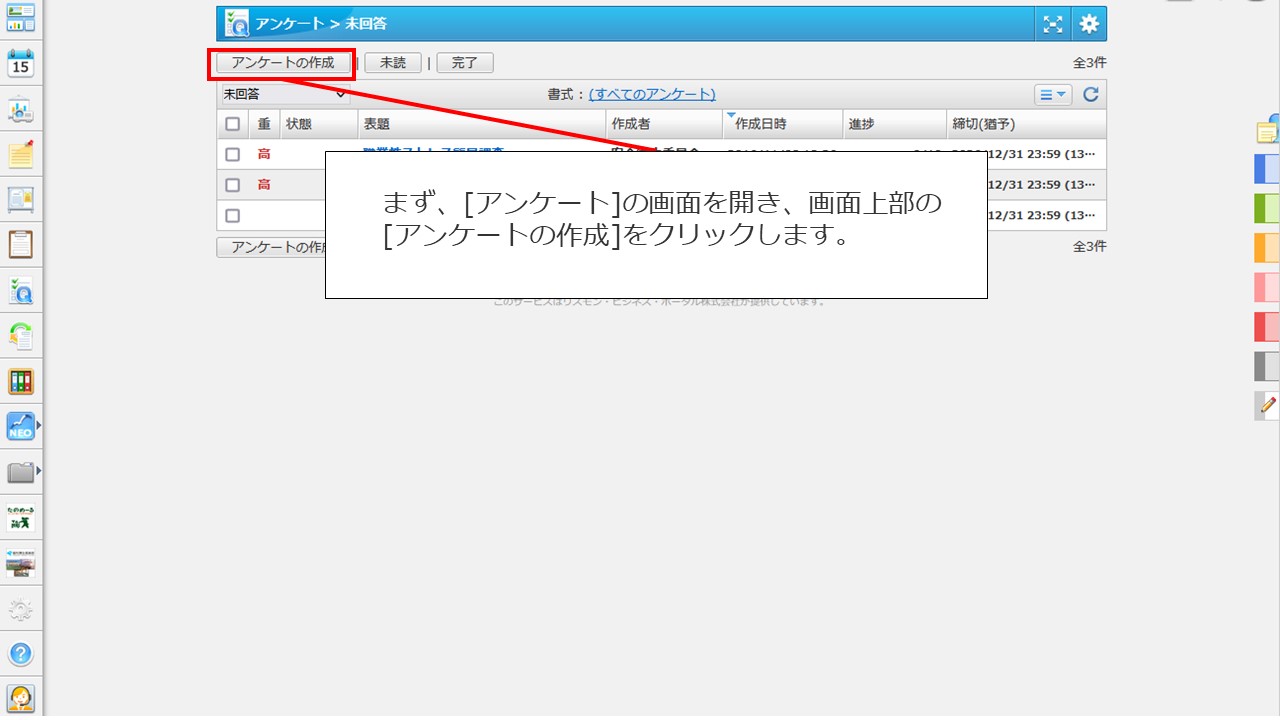Tick the checkbox of the row without 高
This screenshot has width=1280, height=720.
233,215
